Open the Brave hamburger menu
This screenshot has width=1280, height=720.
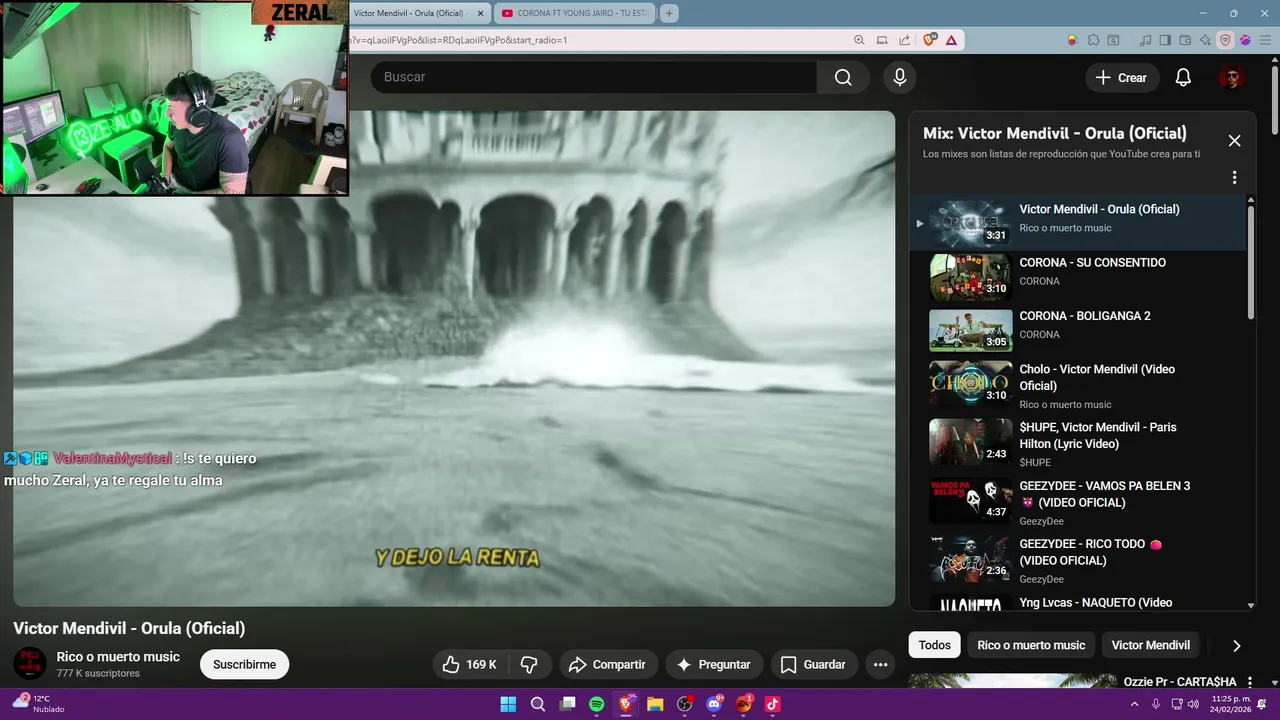click(1265, 40)
